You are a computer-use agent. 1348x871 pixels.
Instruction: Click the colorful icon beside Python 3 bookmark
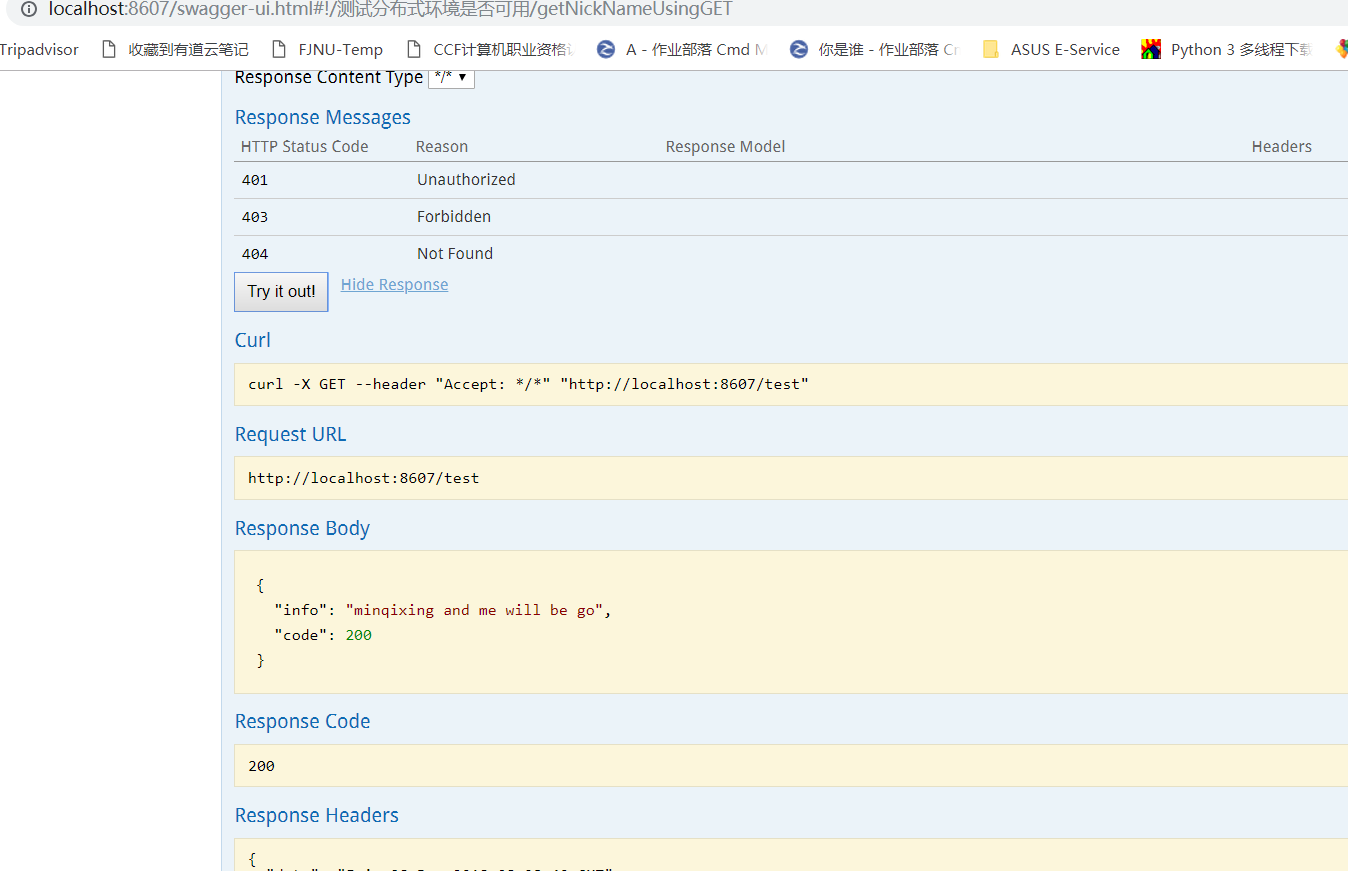tap(1151, 49)
